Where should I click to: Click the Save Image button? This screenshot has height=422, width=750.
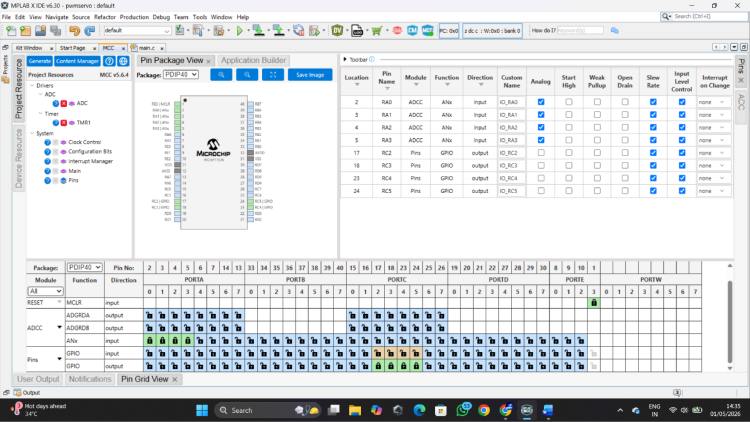click(310, 75)
